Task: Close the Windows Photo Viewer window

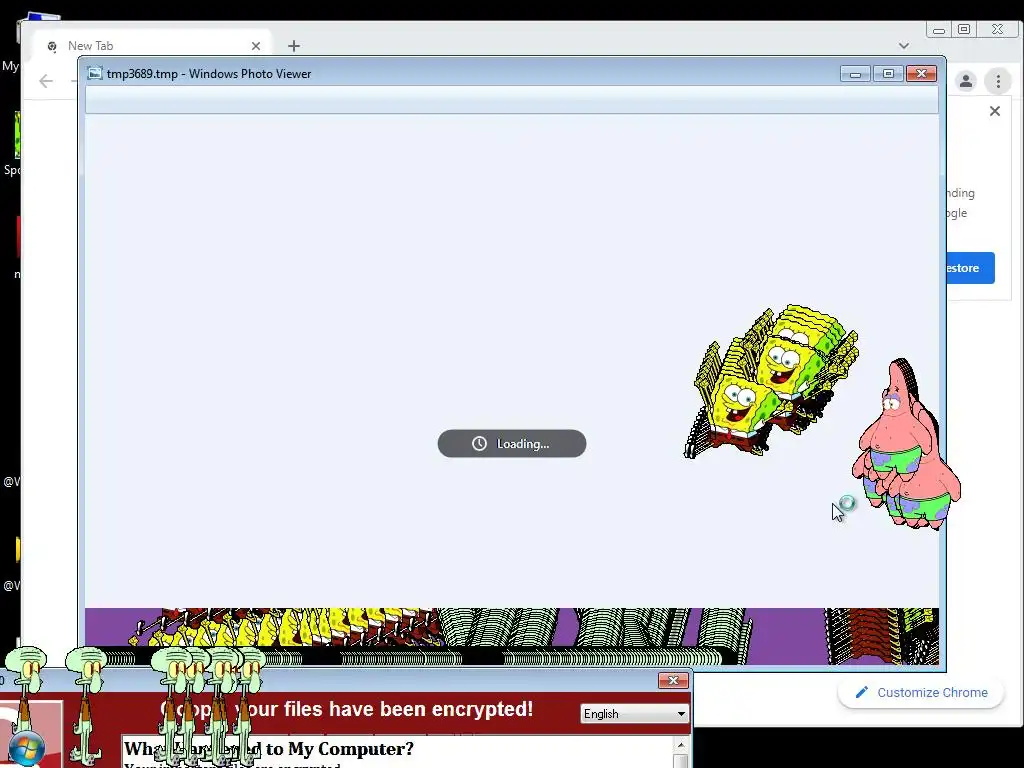Action: pyautogui.click(x=921, y=74)
